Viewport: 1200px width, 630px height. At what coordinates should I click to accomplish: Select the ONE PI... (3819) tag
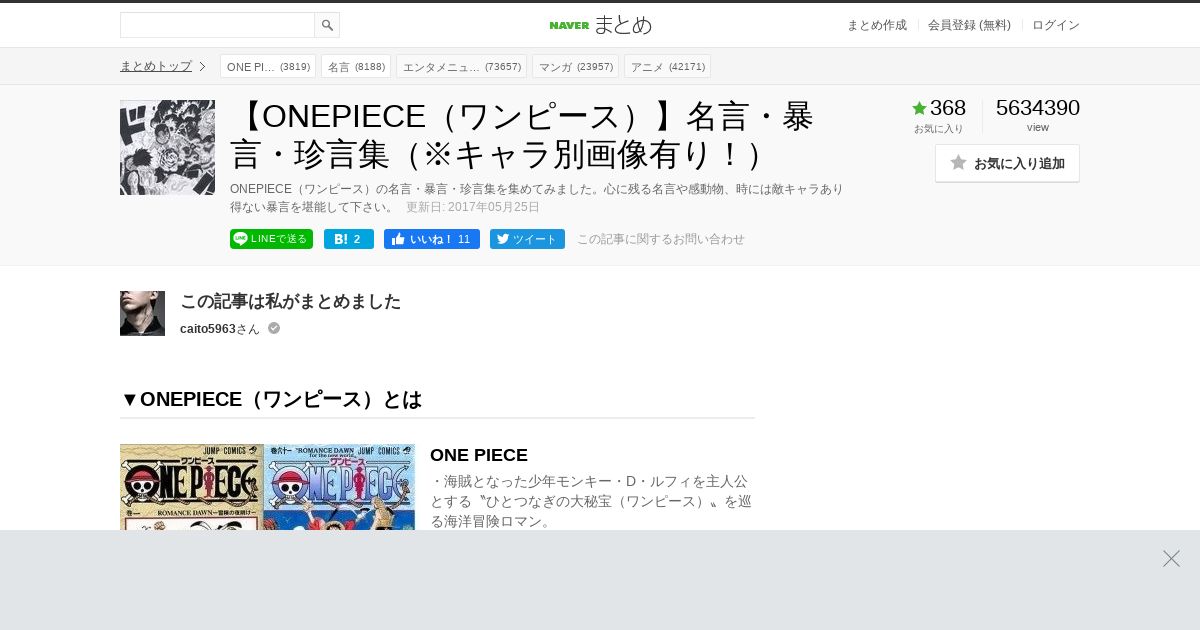[x=268, y=66]
